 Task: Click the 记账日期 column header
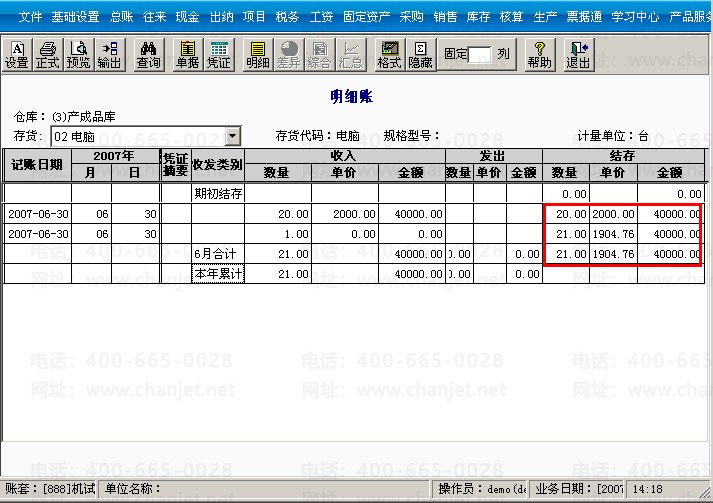[37, 165]
